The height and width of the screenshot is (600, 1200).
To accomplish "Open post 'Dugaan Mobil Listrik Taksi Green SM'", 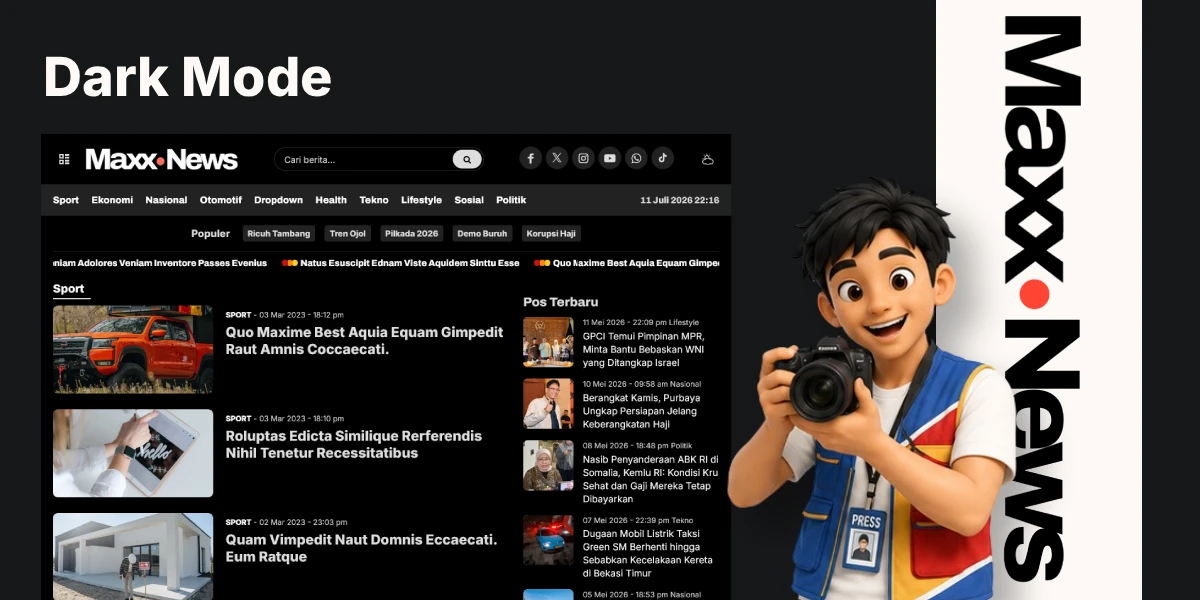I will pos(648,554).
